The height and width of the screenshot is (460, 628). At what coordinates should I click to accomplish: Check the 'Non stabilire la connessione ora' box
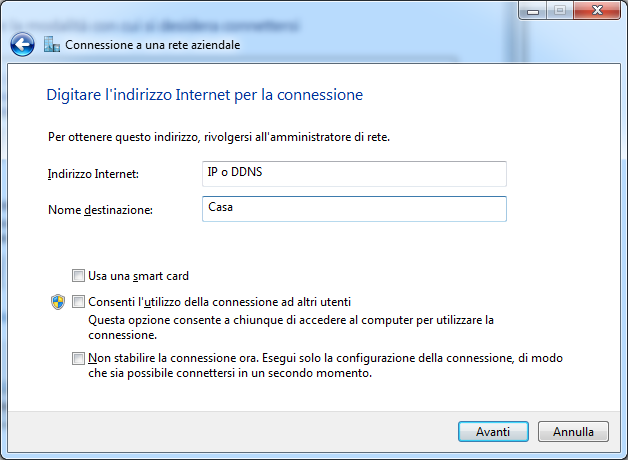coord(78,358)
